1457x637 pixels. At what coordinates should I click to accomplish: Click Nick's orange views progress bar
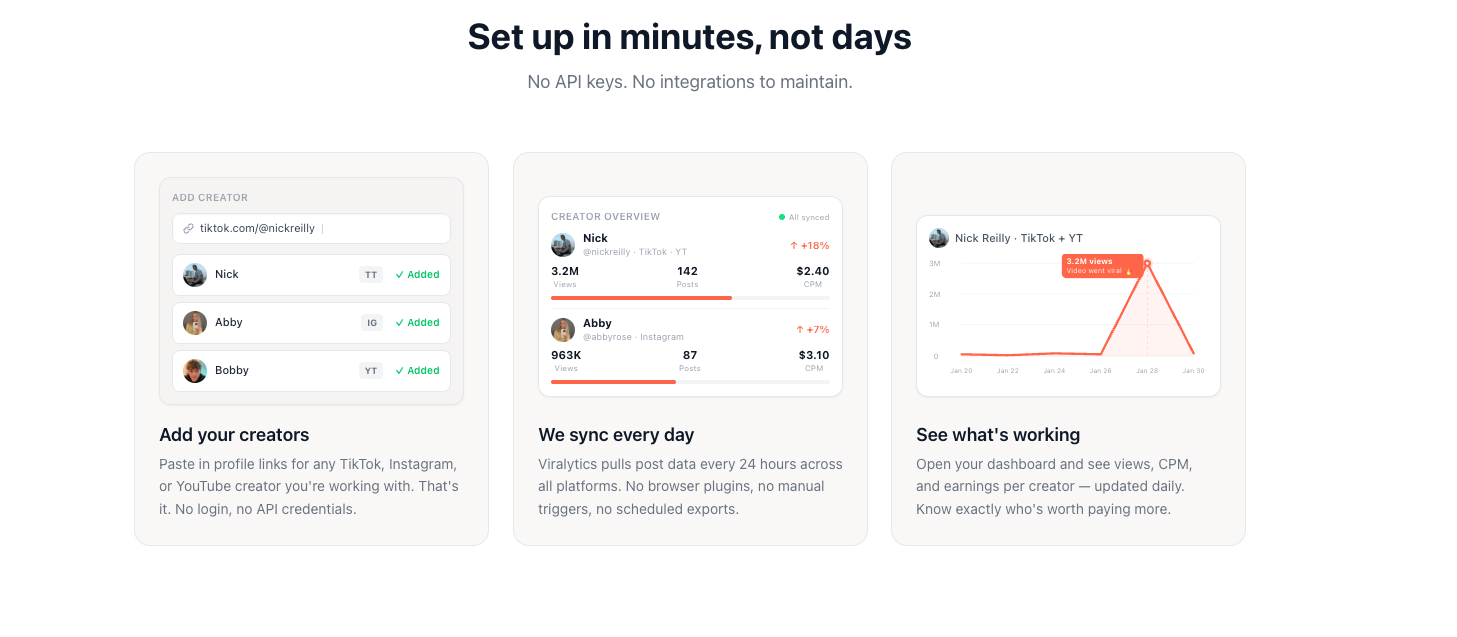coord(641,298)
